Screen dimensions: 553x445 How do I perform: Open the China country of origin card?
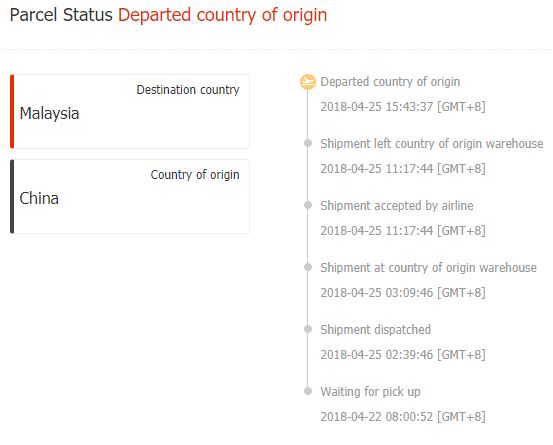coord(130,196)
